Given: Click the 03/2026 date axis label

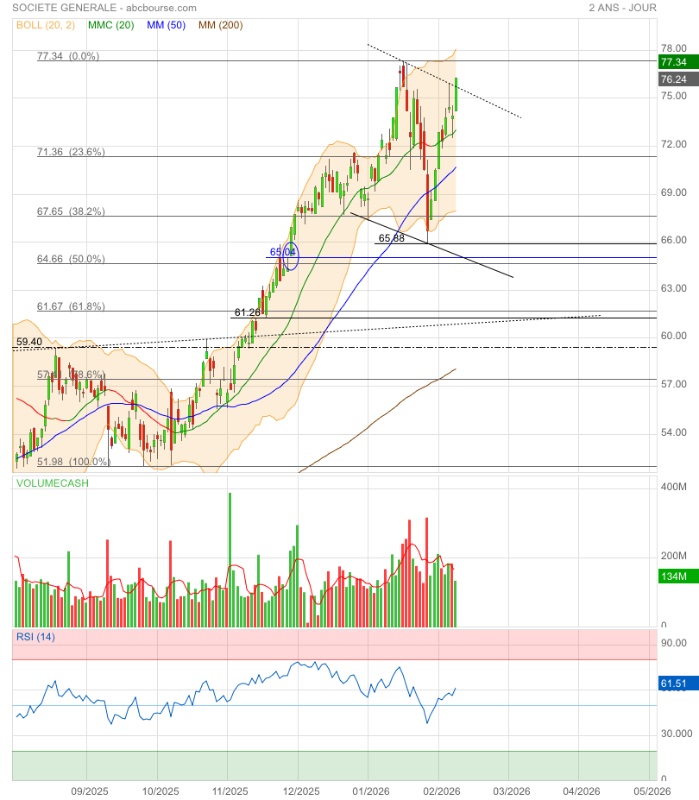Looking at the screenshot, I should pos(511,791).
